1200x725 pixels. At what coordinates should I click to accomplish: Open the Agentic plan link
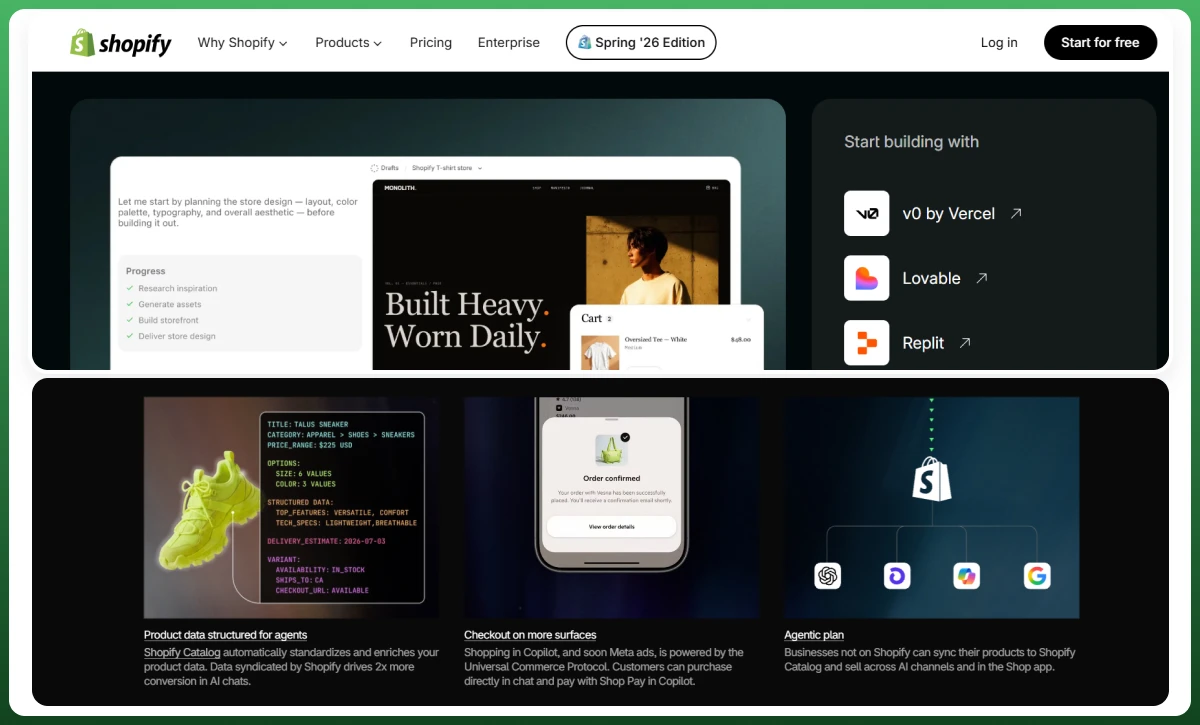click(814, 635)
